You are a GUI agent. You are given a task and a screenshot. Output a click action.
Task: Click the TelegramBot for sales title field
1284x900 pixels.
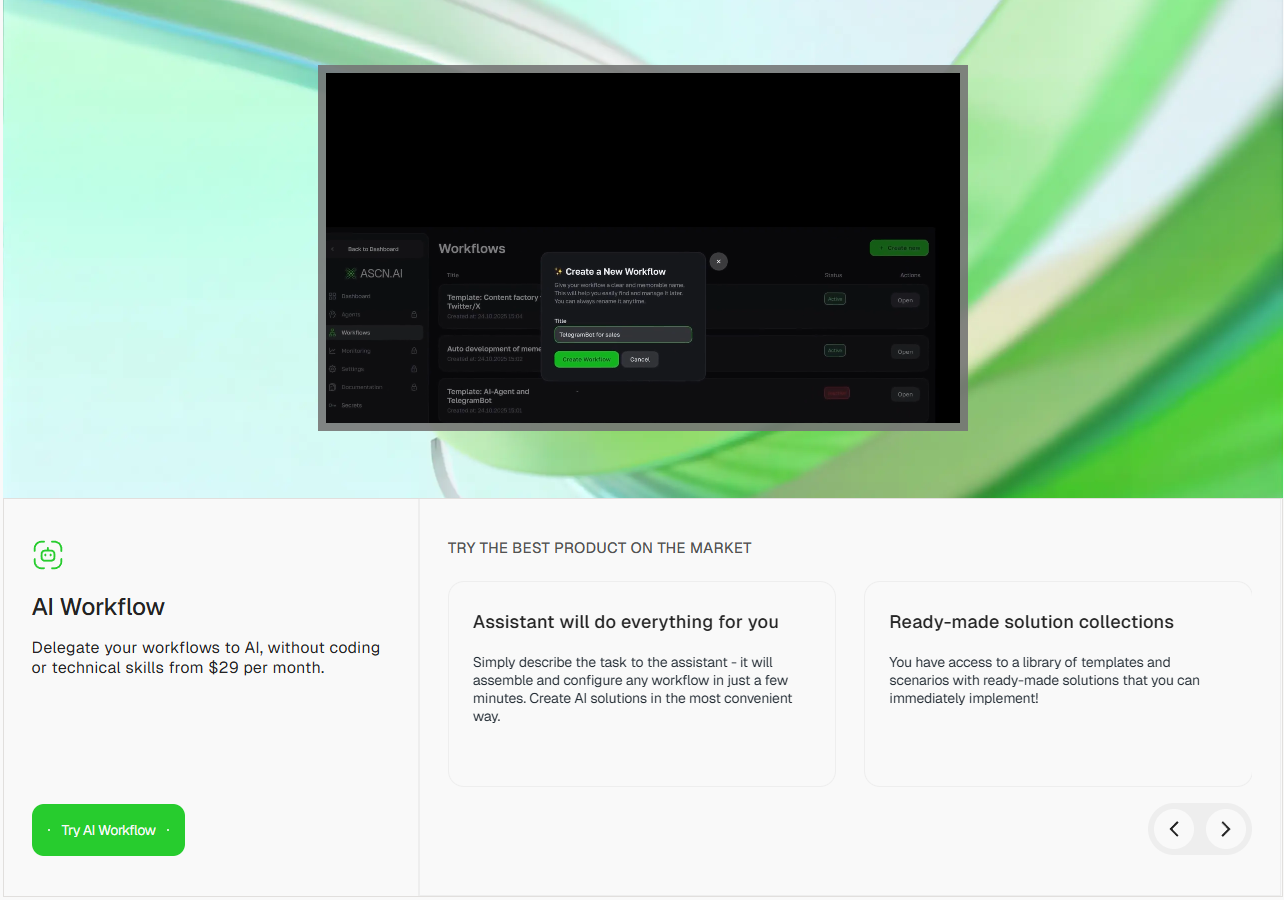click(622, 333)
